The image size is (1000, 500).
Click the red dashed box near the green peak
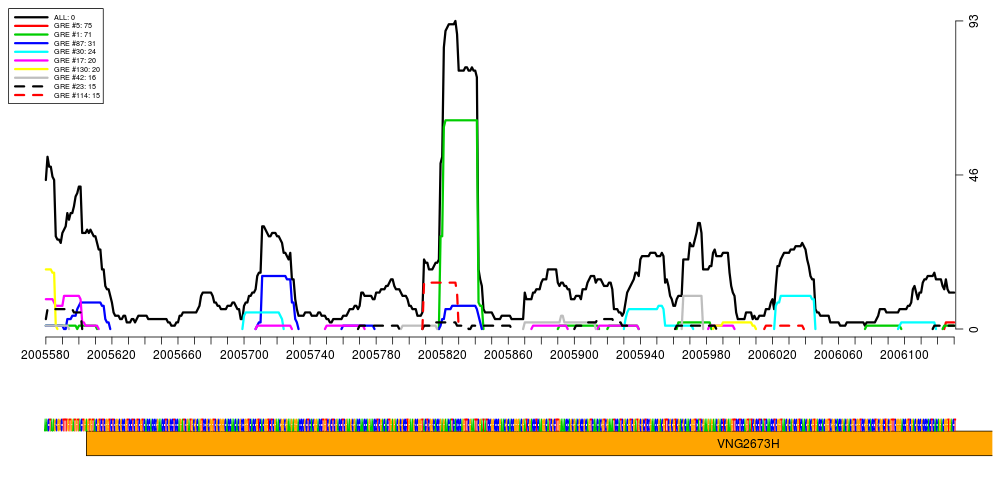click(x=440, y=283)
